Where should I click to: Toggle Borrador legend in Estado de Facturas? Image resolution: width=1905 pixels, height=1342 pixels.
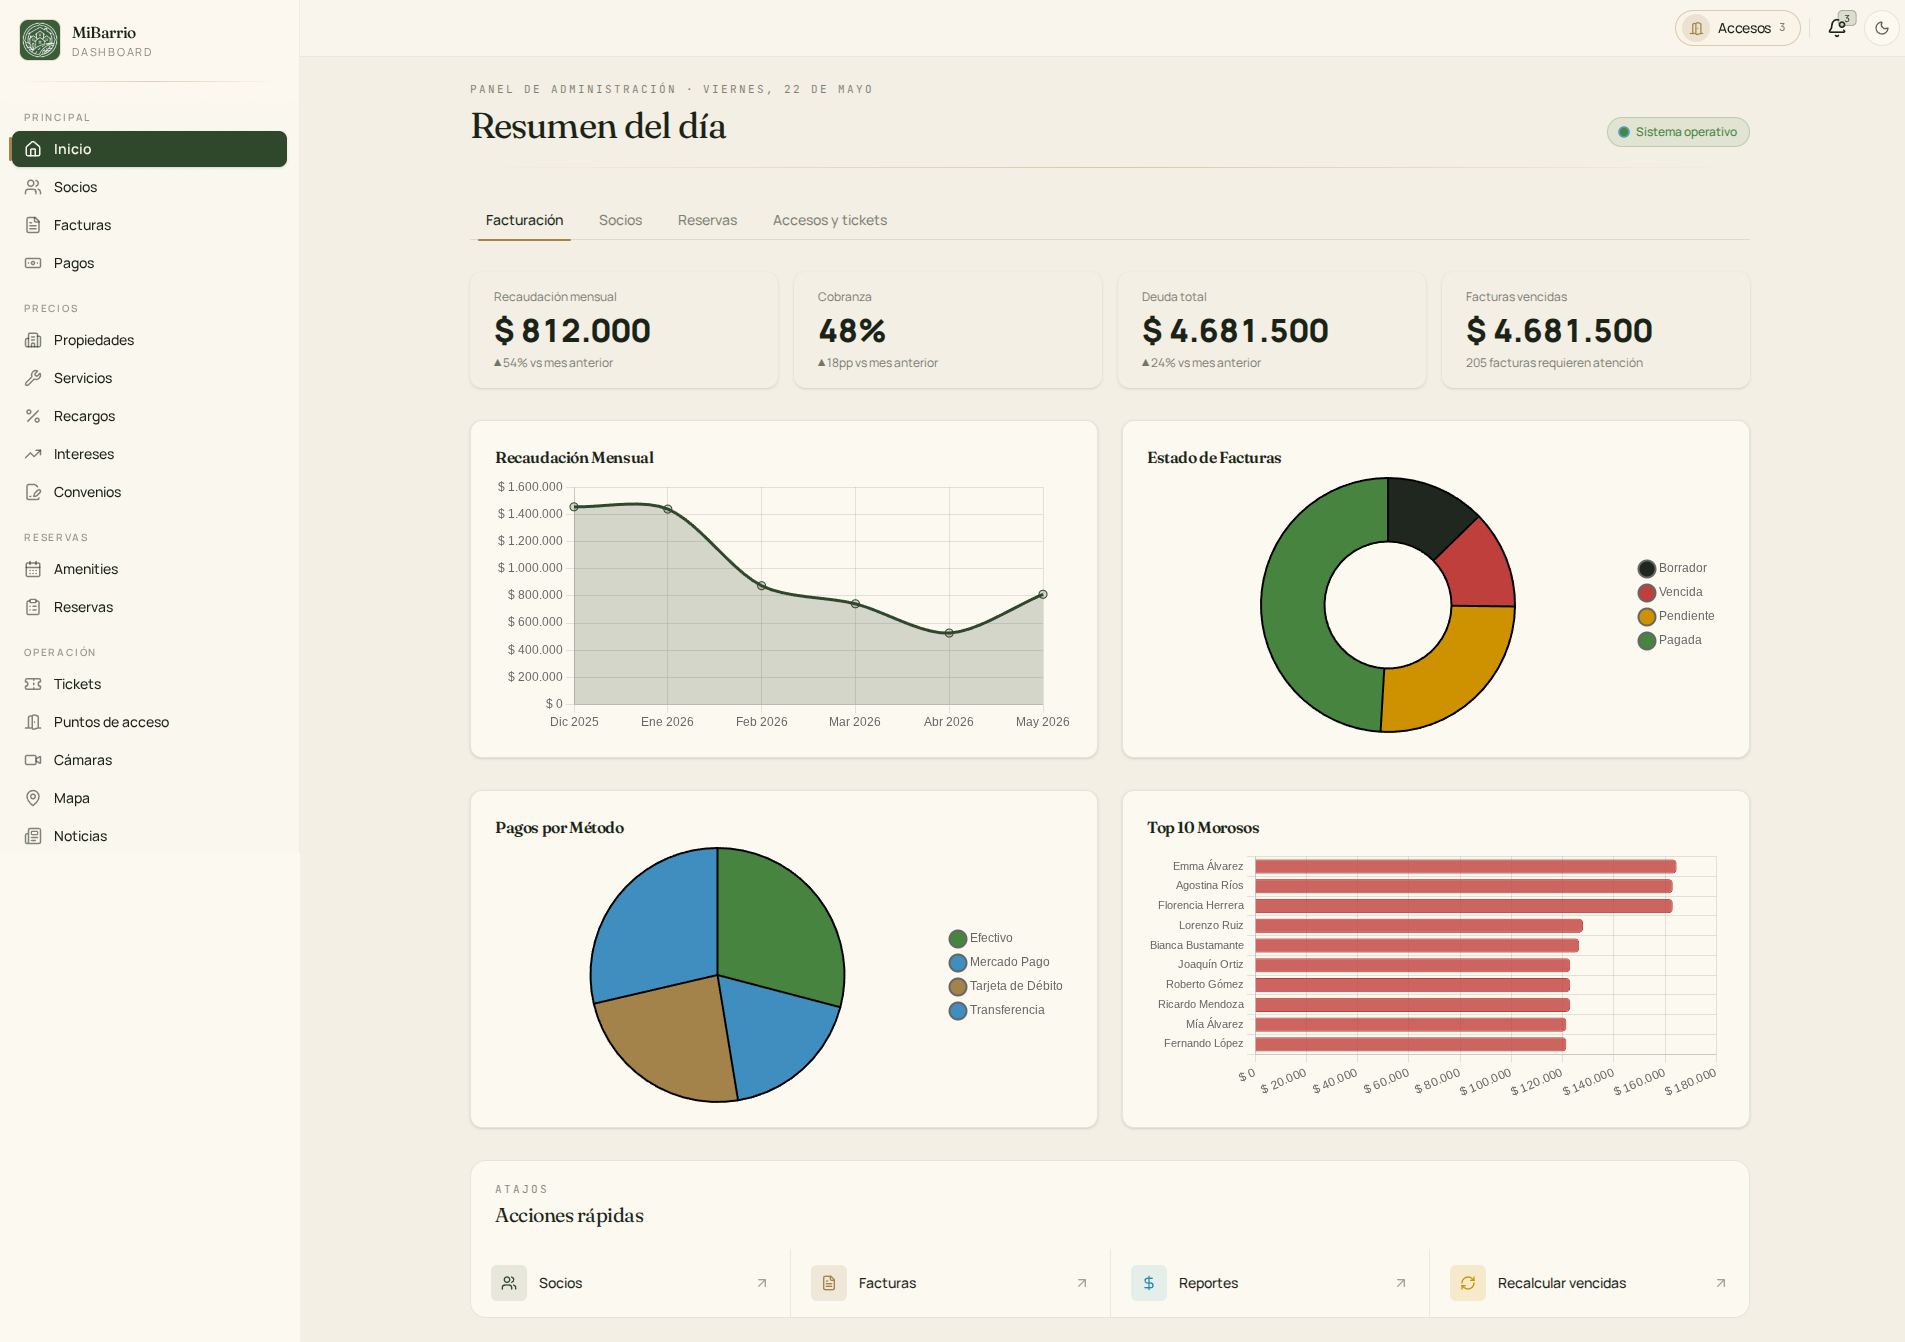click(x=1673, y=568)
